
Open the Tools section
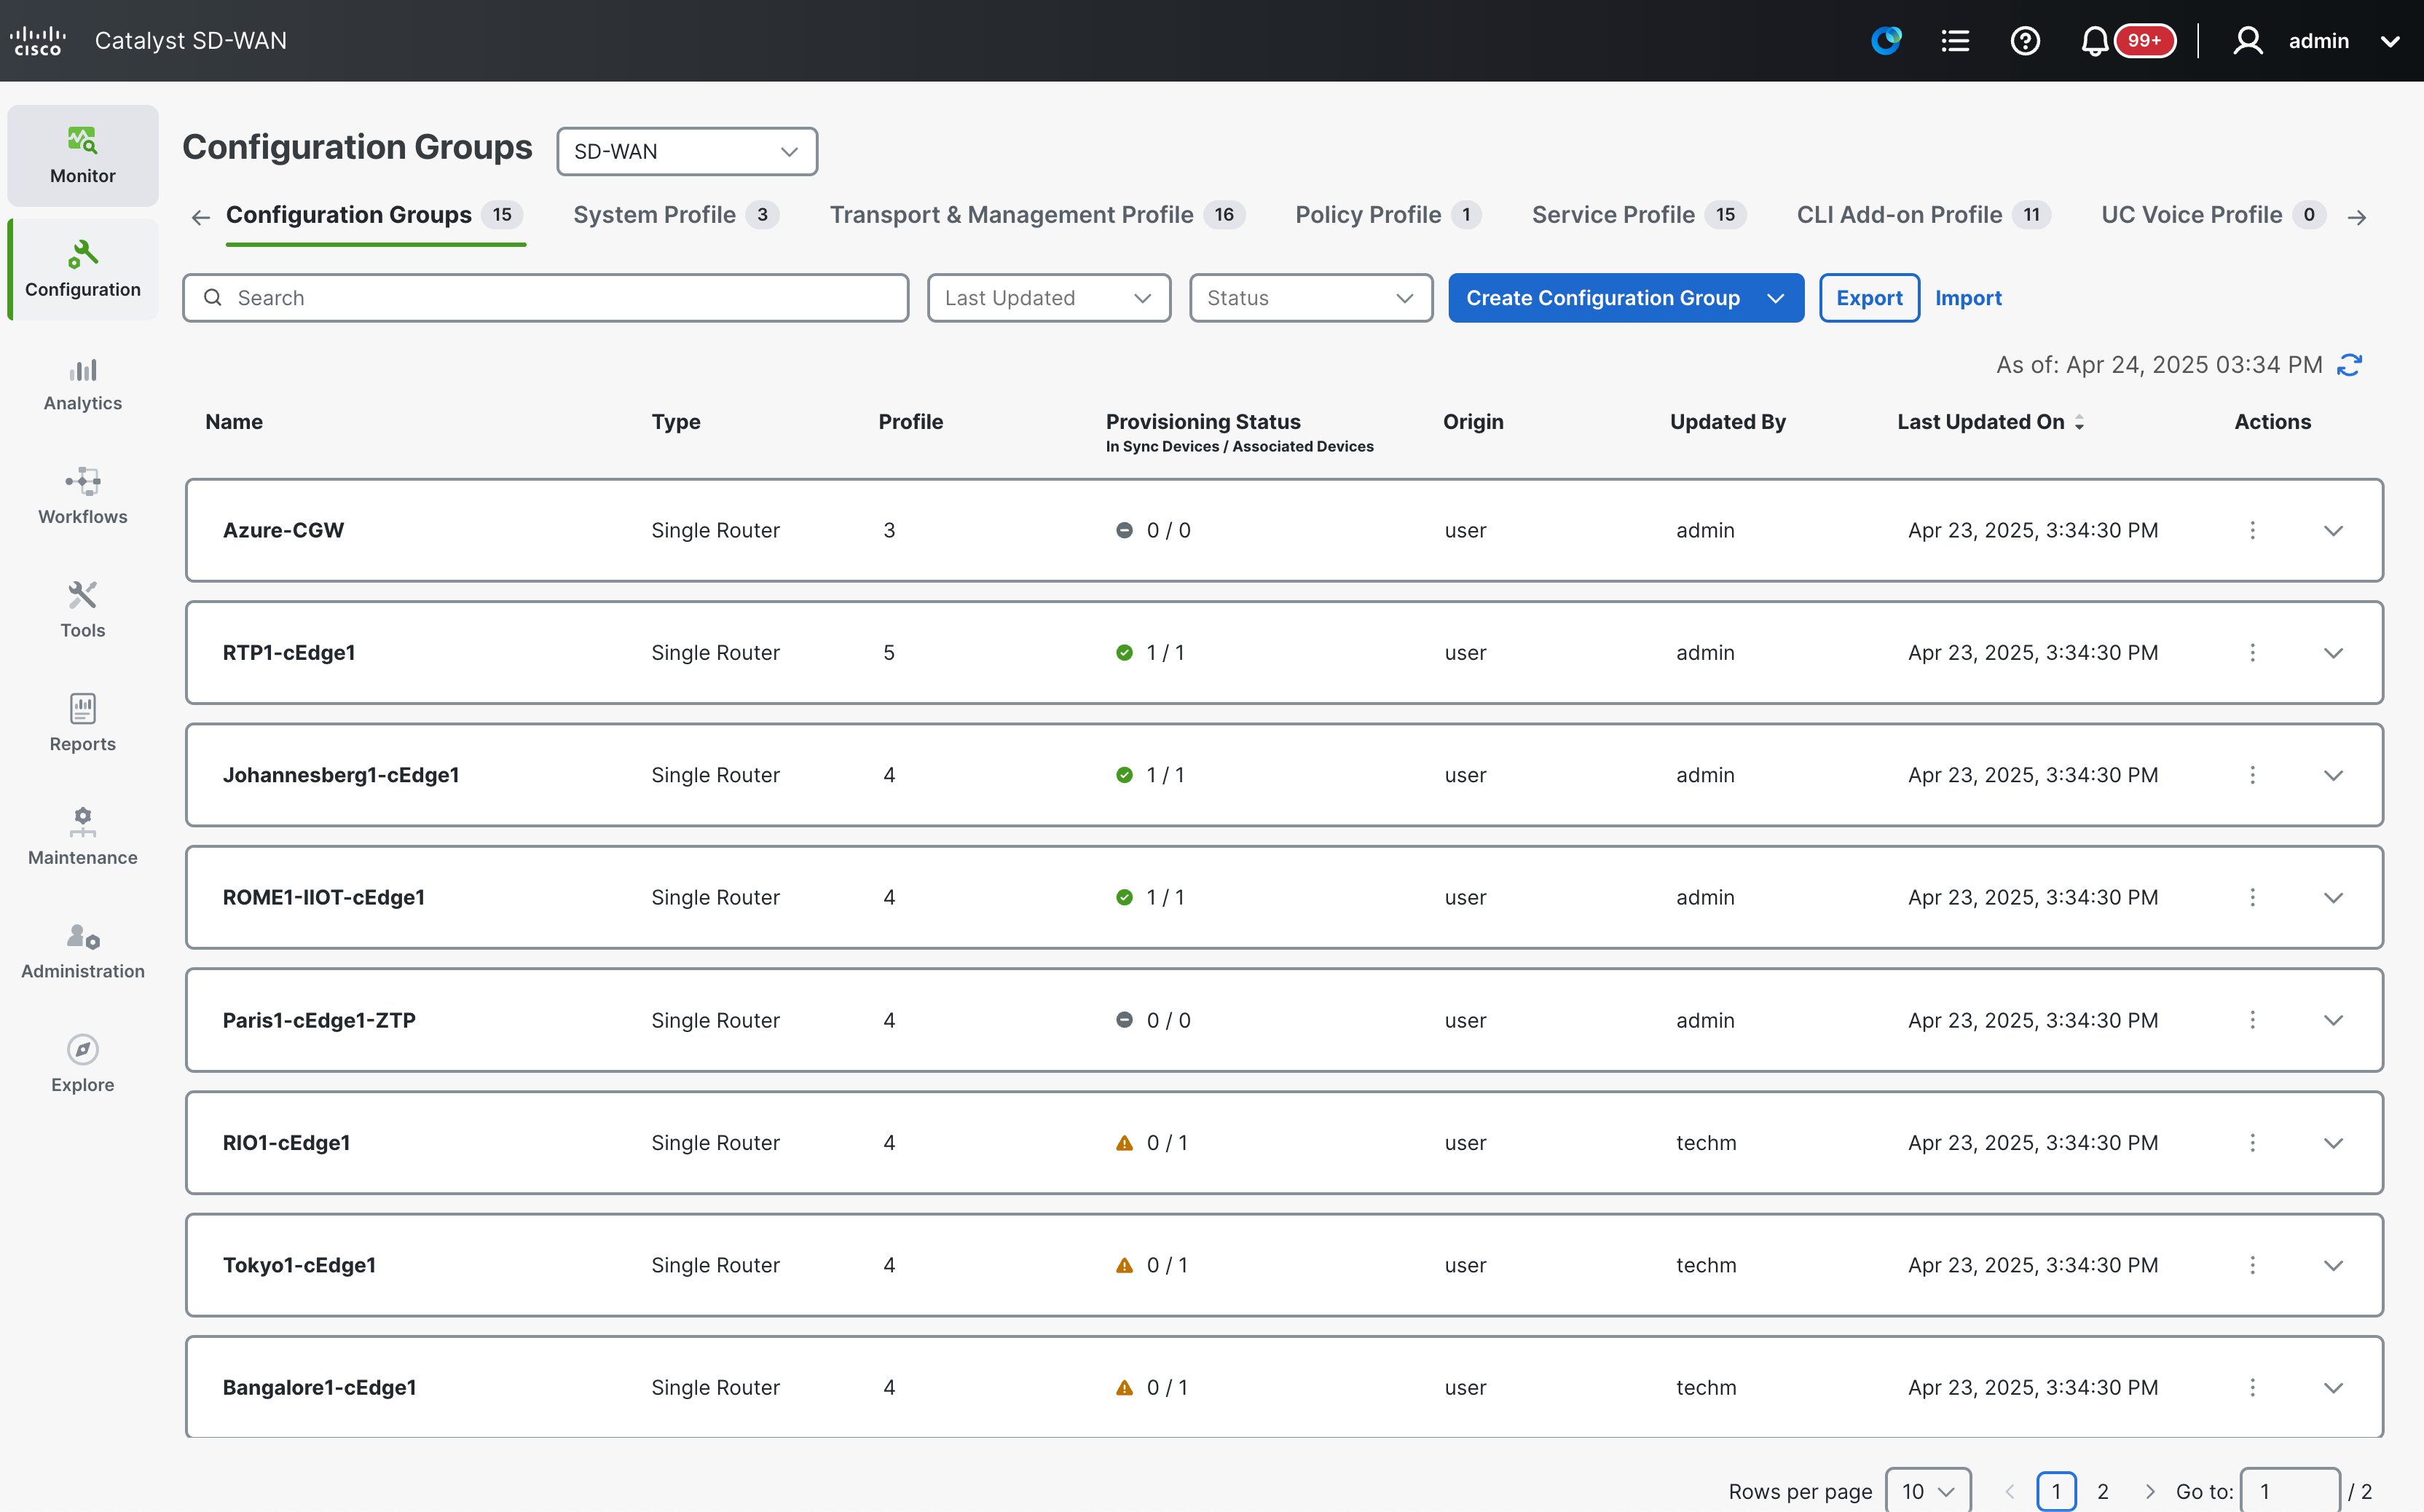pyautogui.click(x=83, y=611)
